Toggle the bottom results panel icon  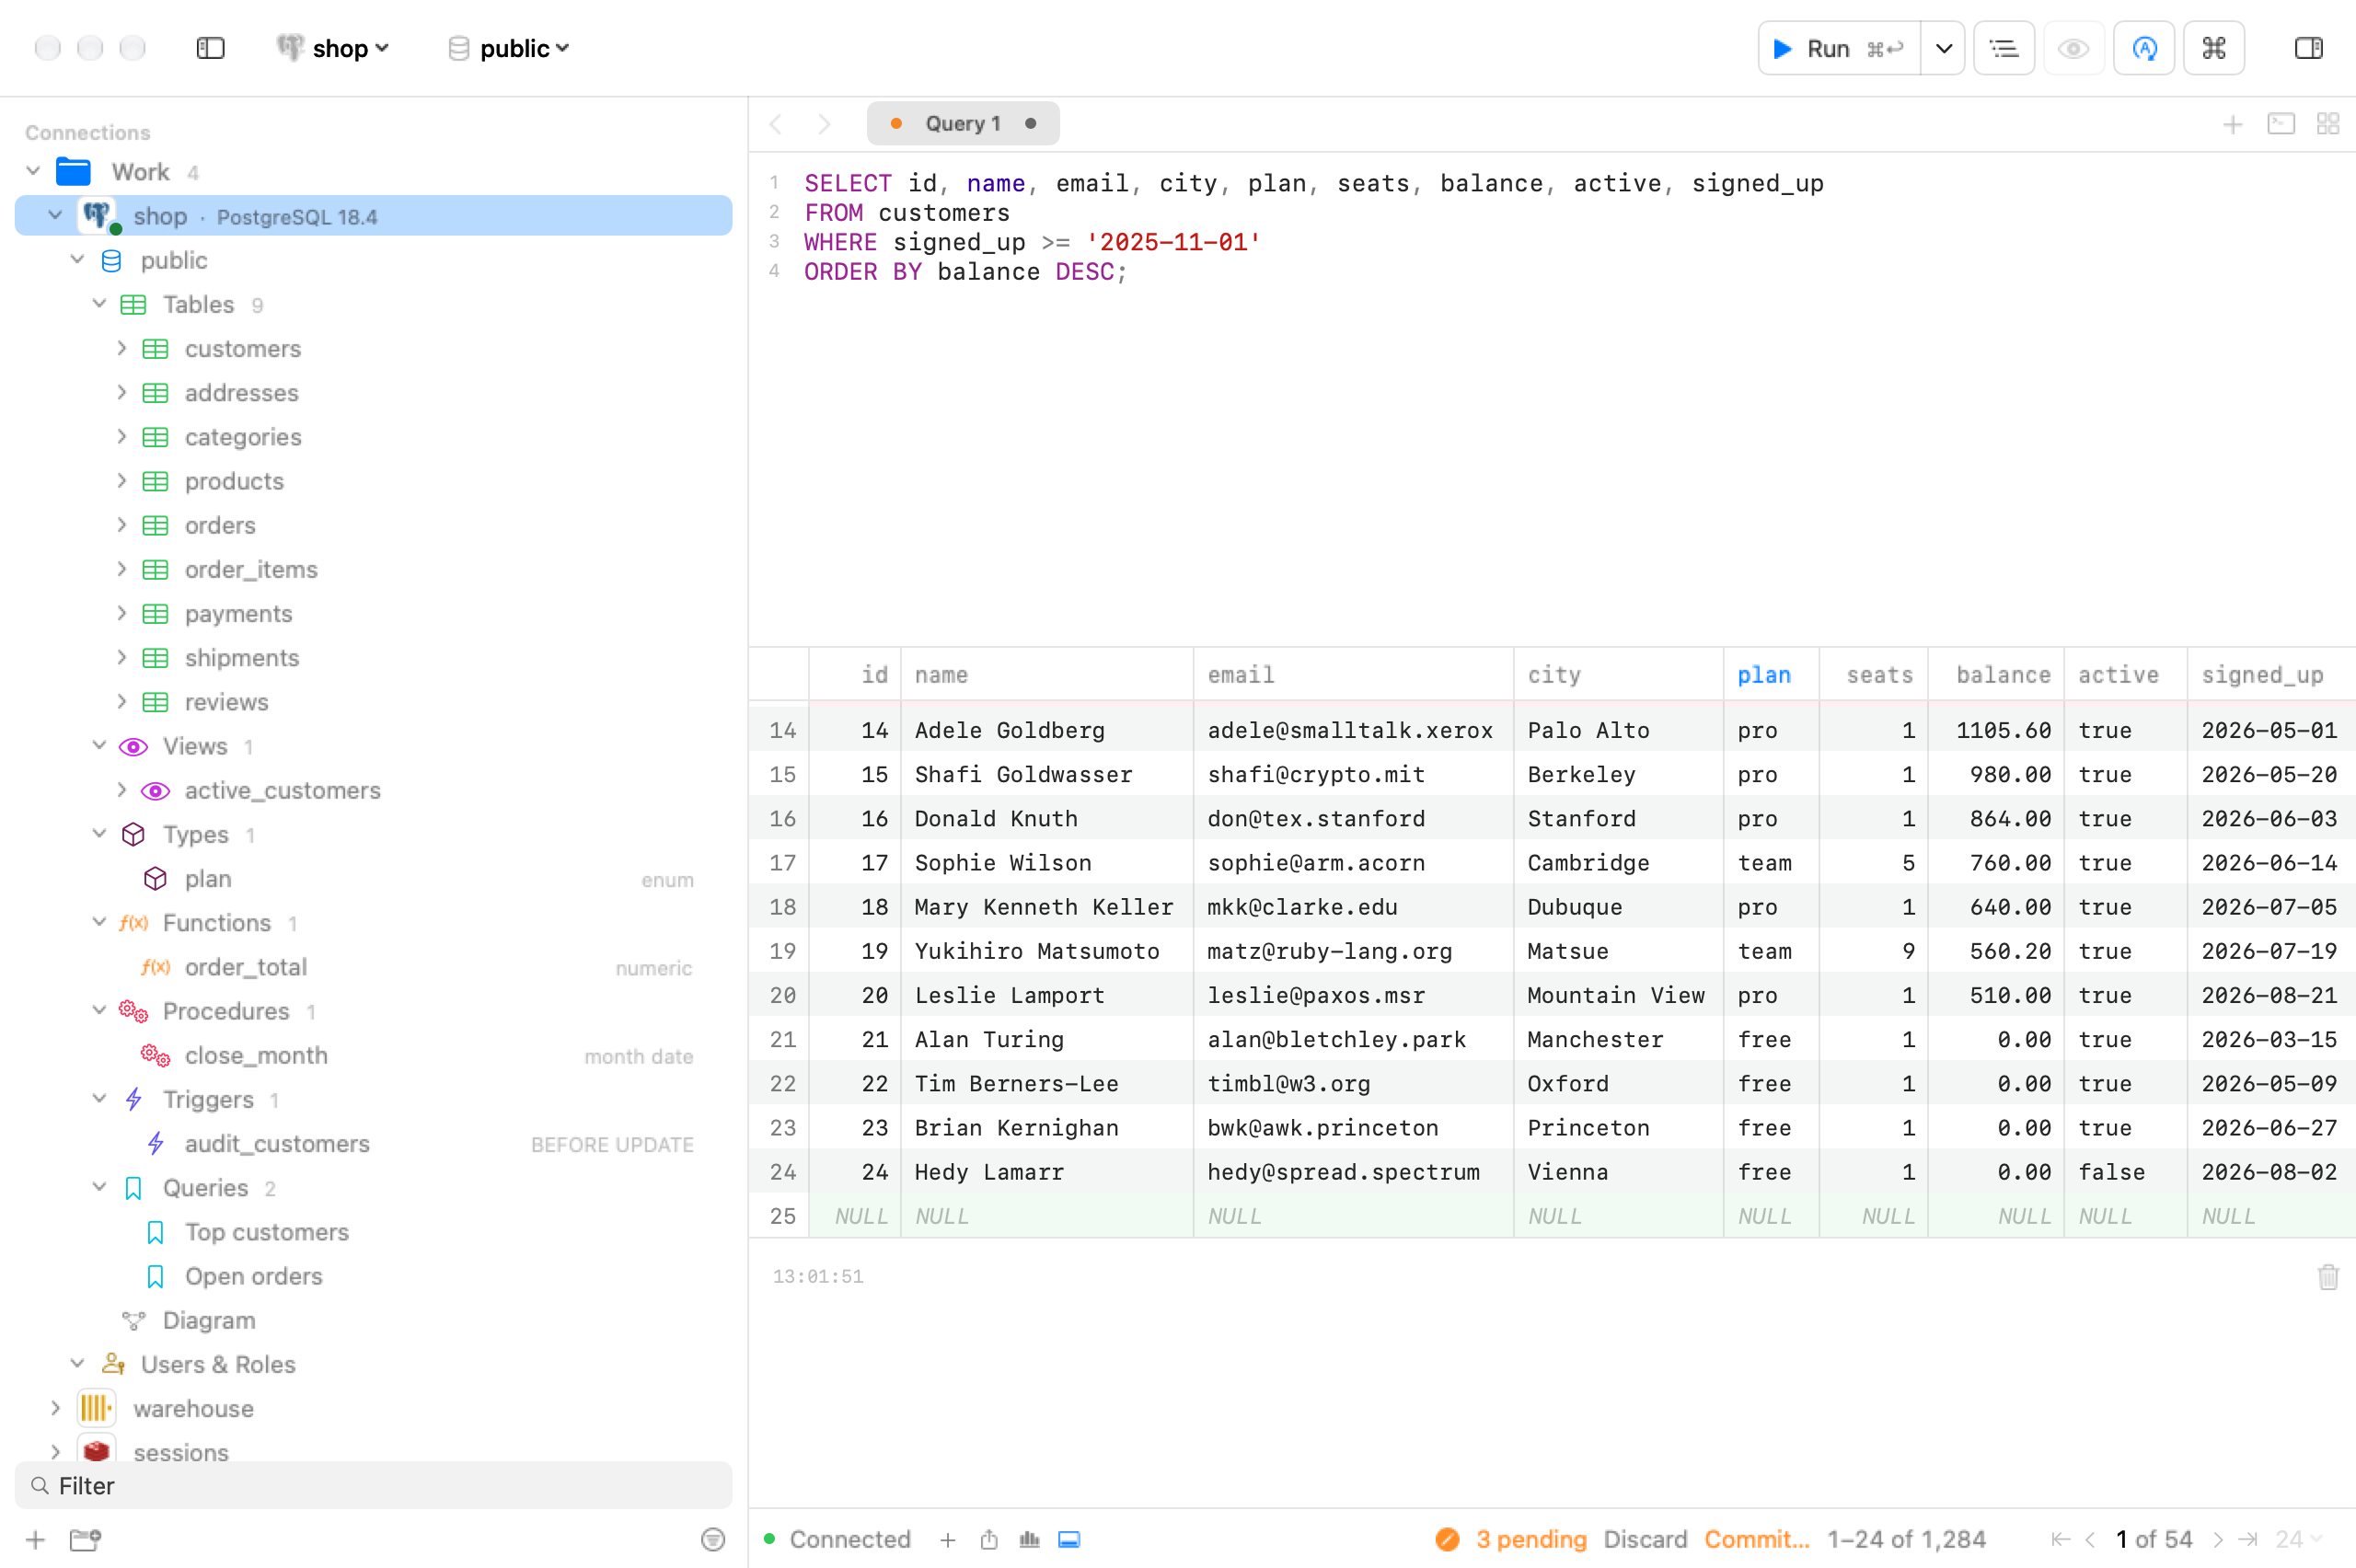tap(1069, 1539)
